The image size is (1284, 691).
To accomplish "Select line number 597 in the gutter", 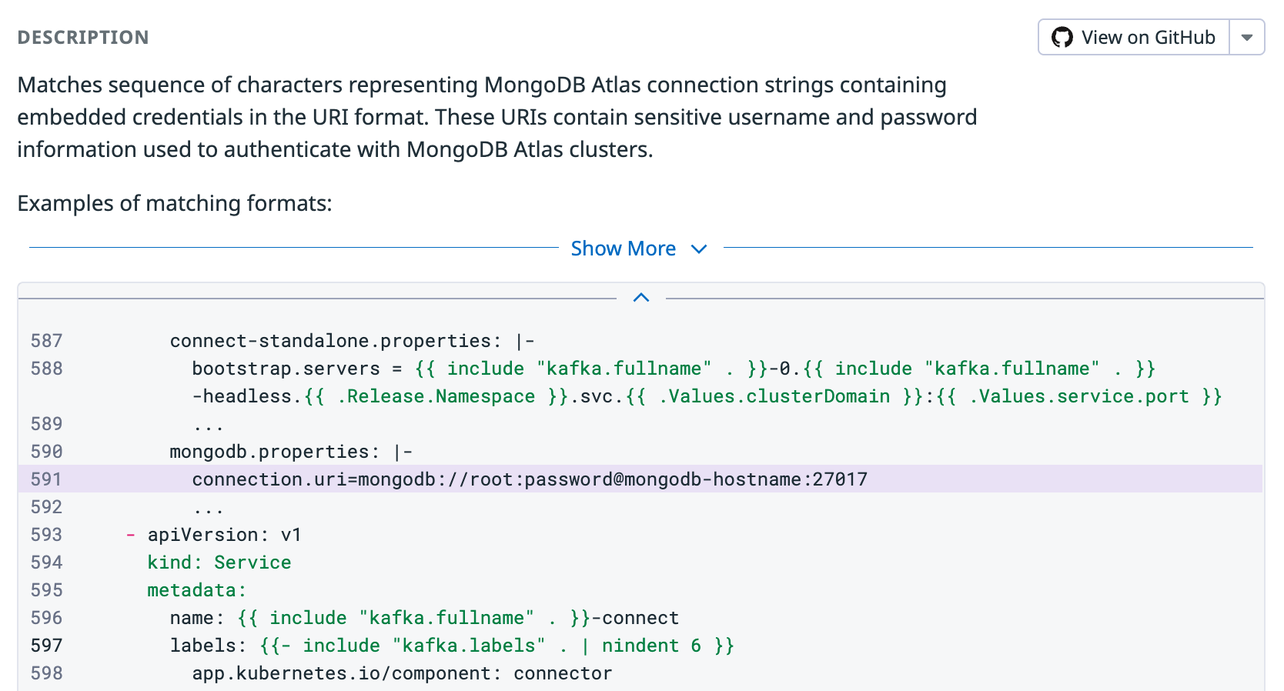I will (x=46, y=645).
